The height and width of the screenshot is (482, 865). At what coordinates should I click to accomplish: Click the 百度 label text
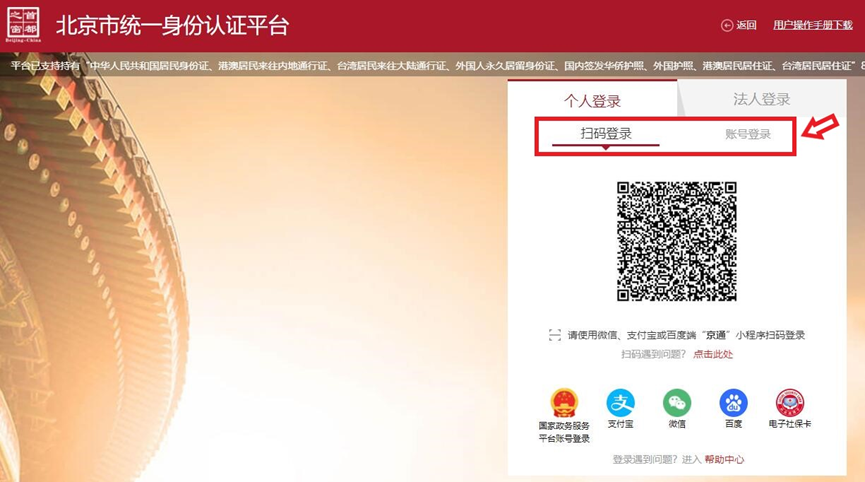coord(733,424)
